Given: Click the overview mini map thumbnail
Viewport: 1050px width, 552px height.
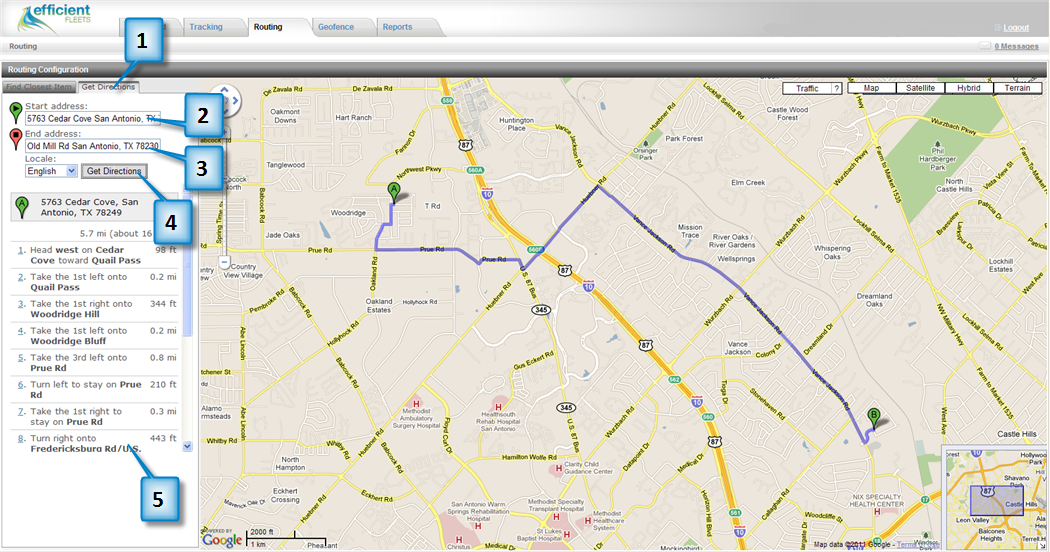Looking at the screenshot, I should pyautogui.click(x=996, y=498).
